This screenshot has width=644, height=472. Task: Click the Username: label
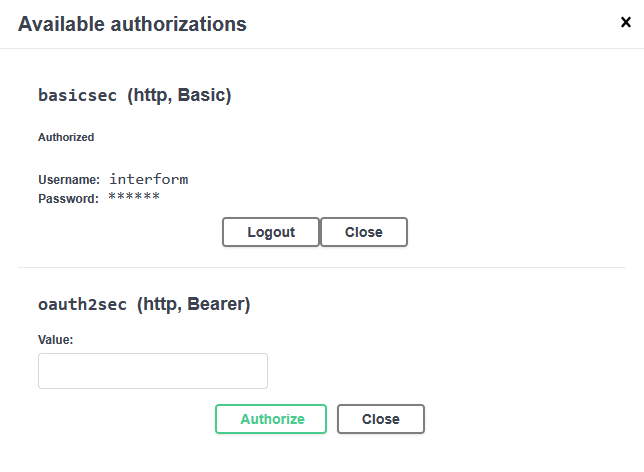[x=69, y=180]
